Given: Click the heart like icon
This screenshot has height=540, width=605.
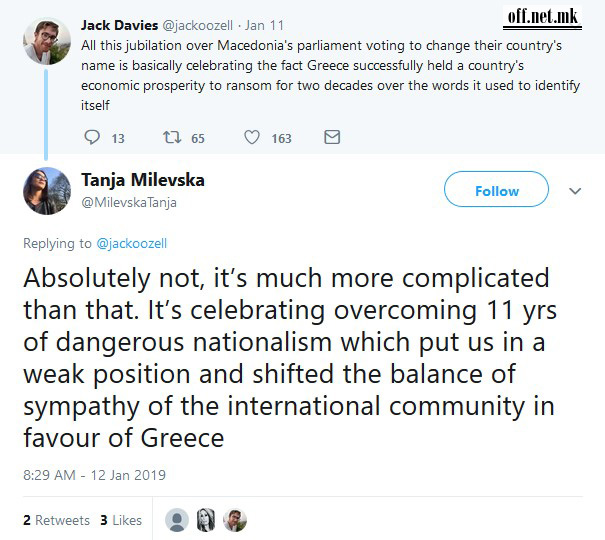Looking at the screenshot, I should point(252,137).
